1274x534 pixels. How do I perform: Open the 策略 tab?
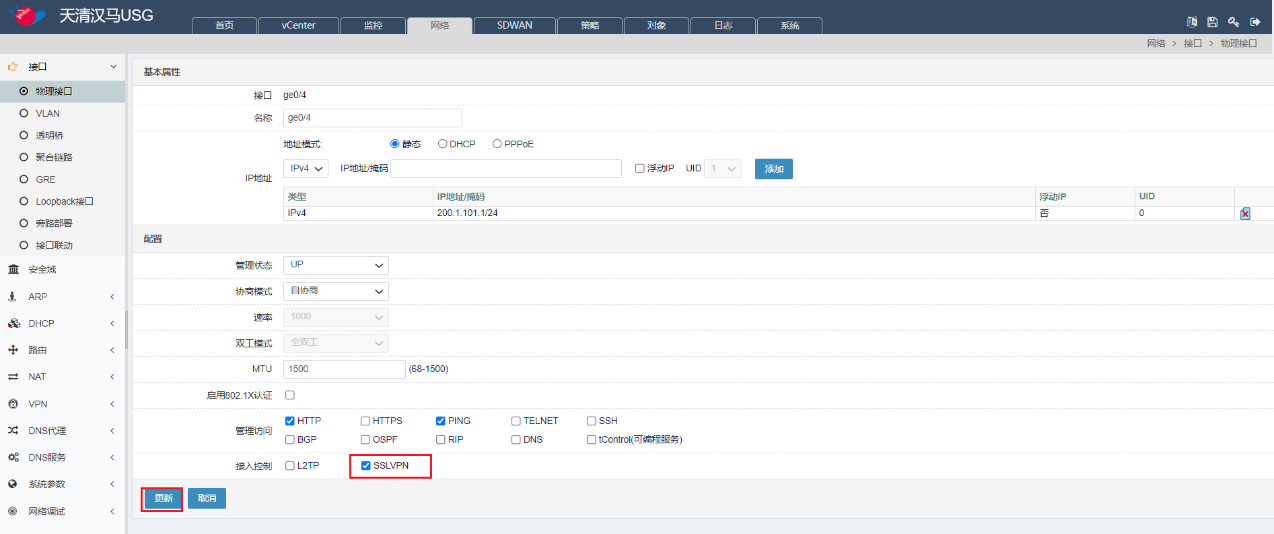(590, 25)
